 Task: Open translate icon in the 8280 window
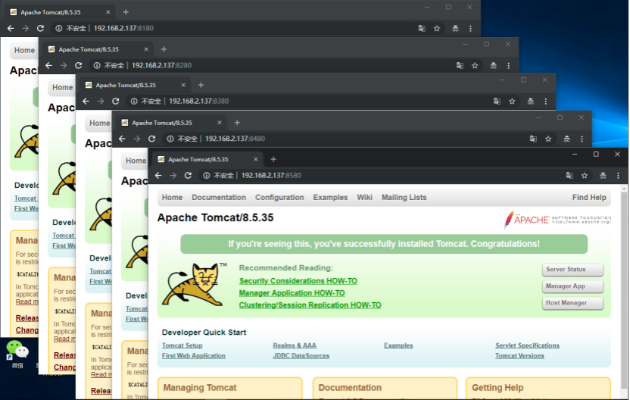(x=460, y=65)
